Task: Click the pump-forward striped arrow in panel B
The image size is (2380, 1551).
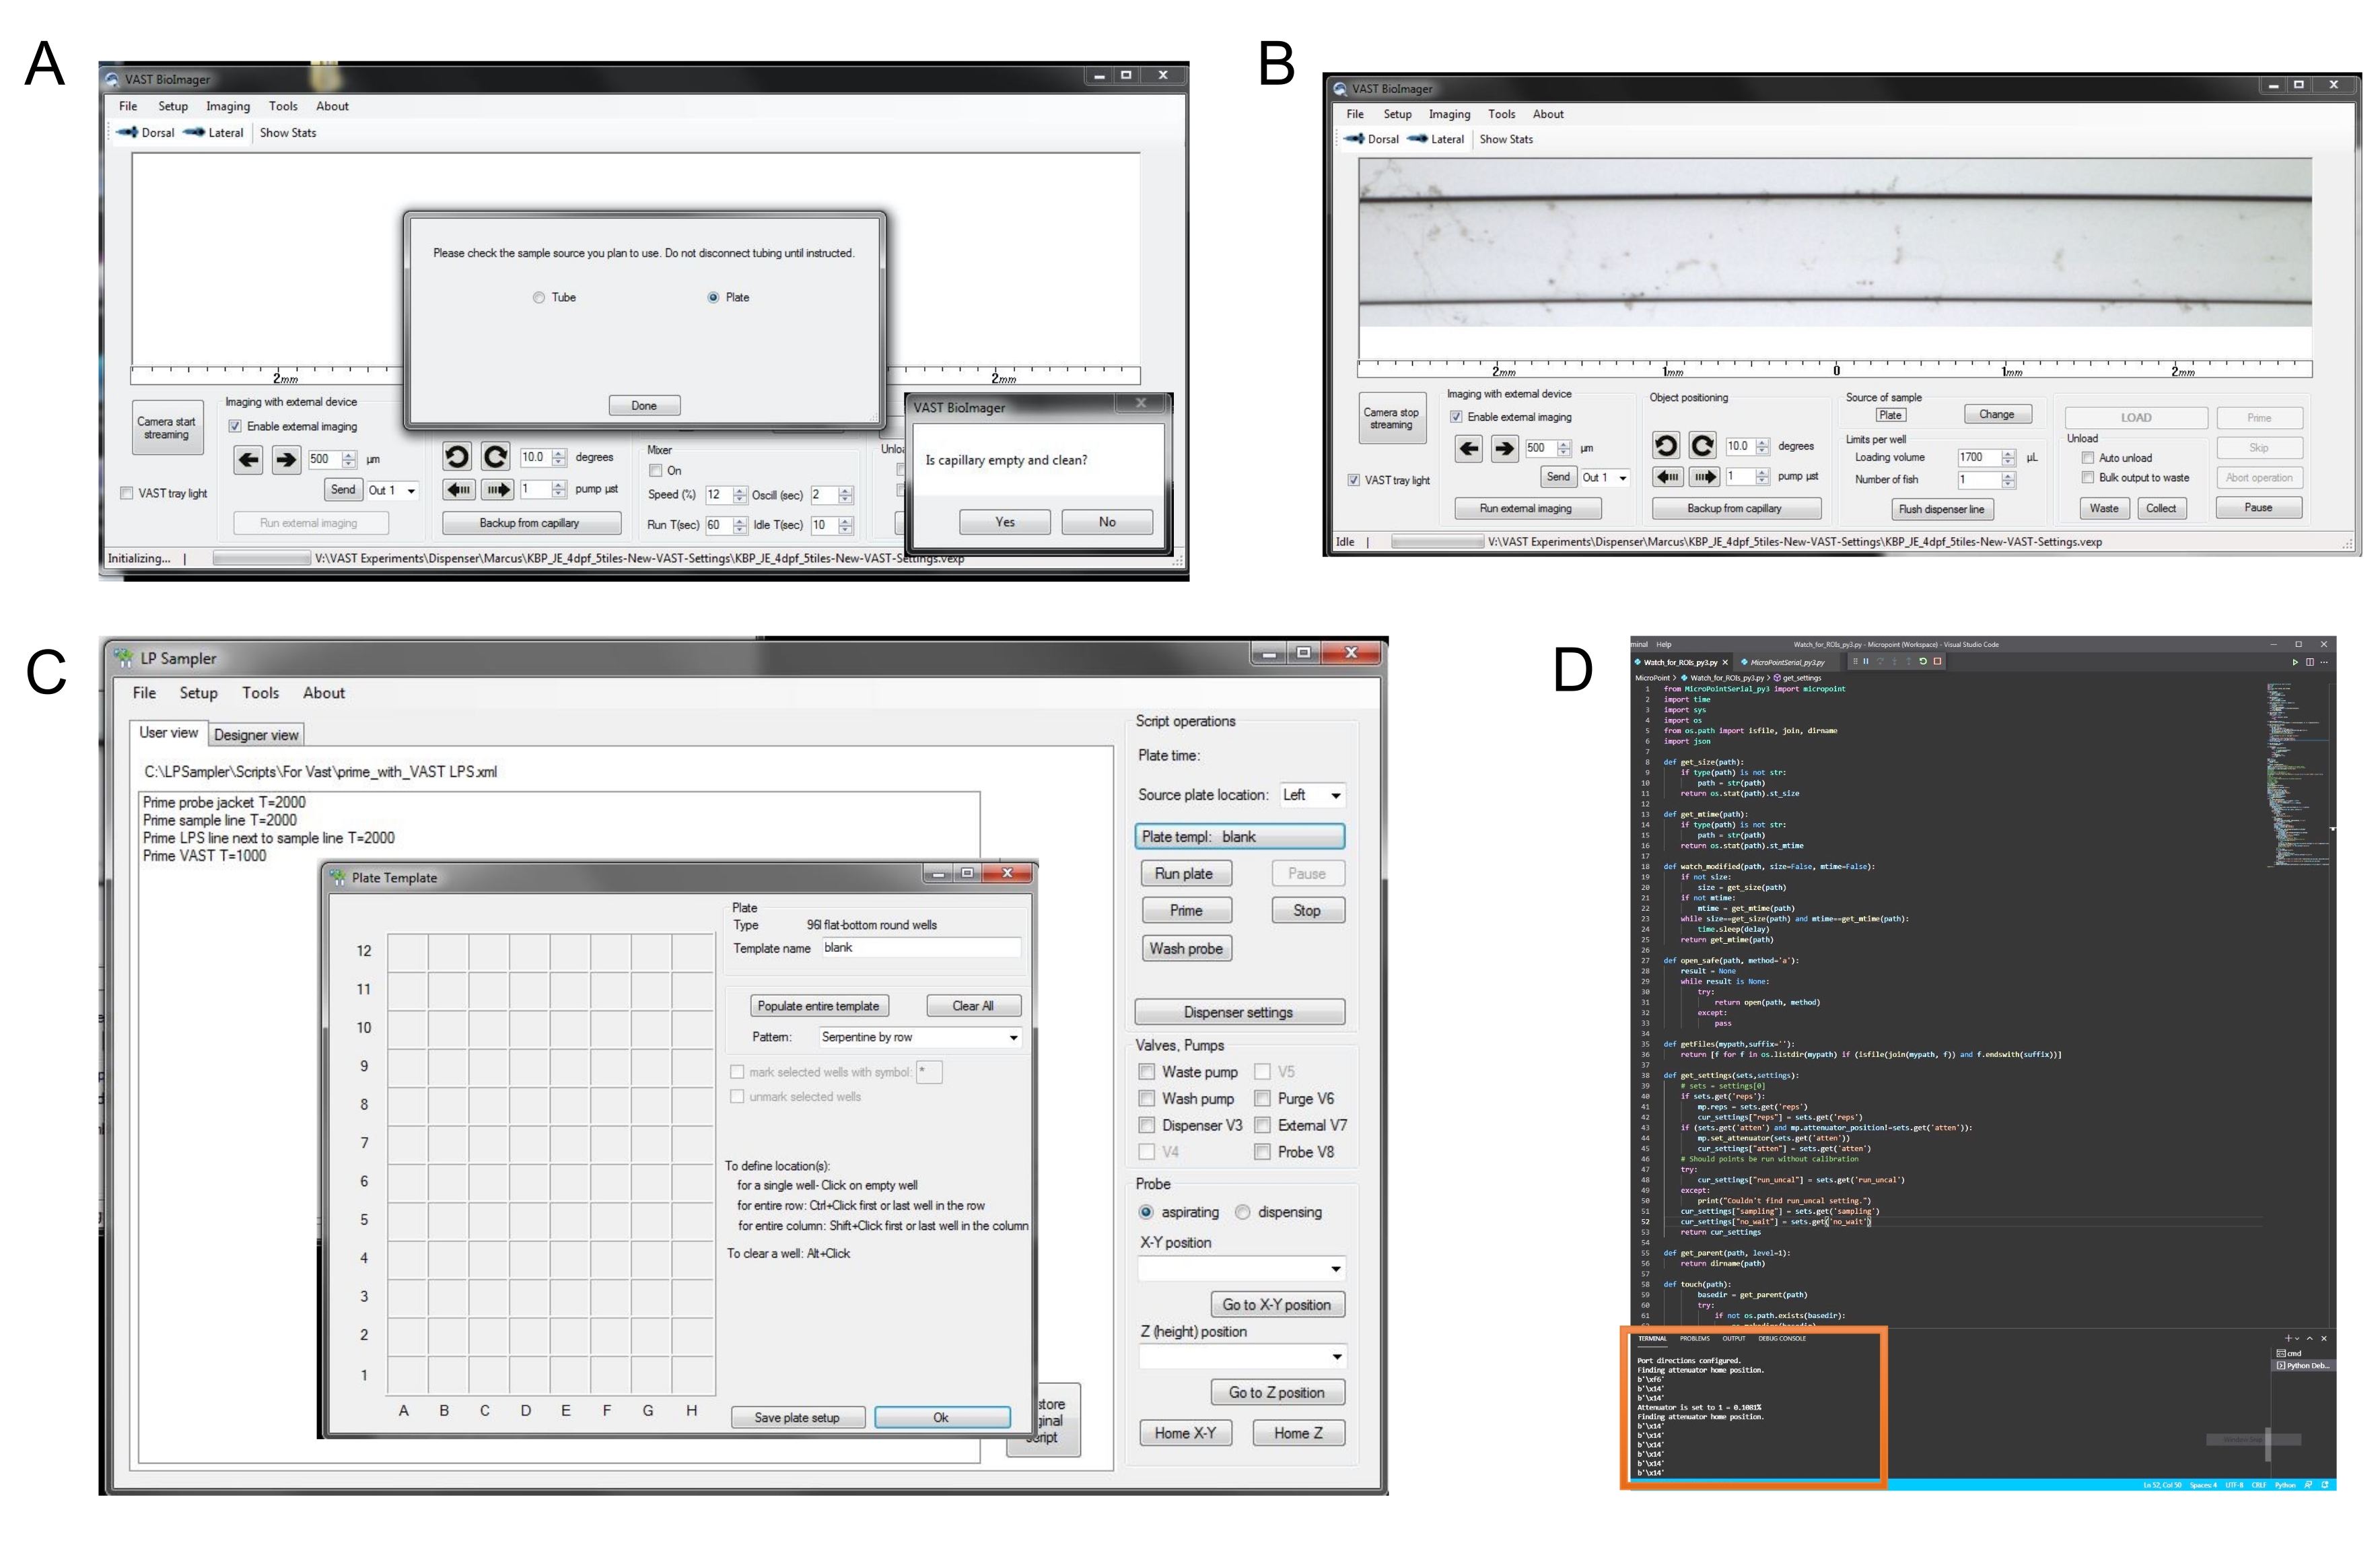Action: pyautogui.click(x=1704, y=477)
